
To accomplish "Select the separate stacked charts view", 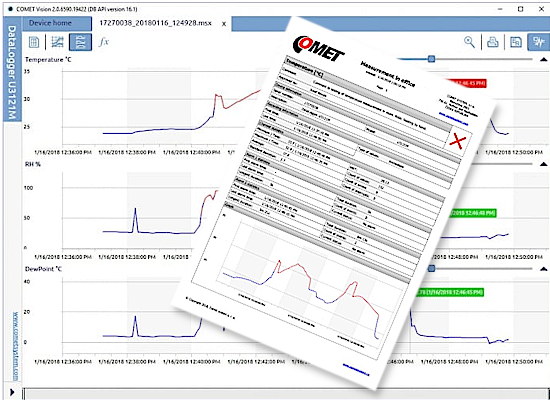I will pos(81,42).
